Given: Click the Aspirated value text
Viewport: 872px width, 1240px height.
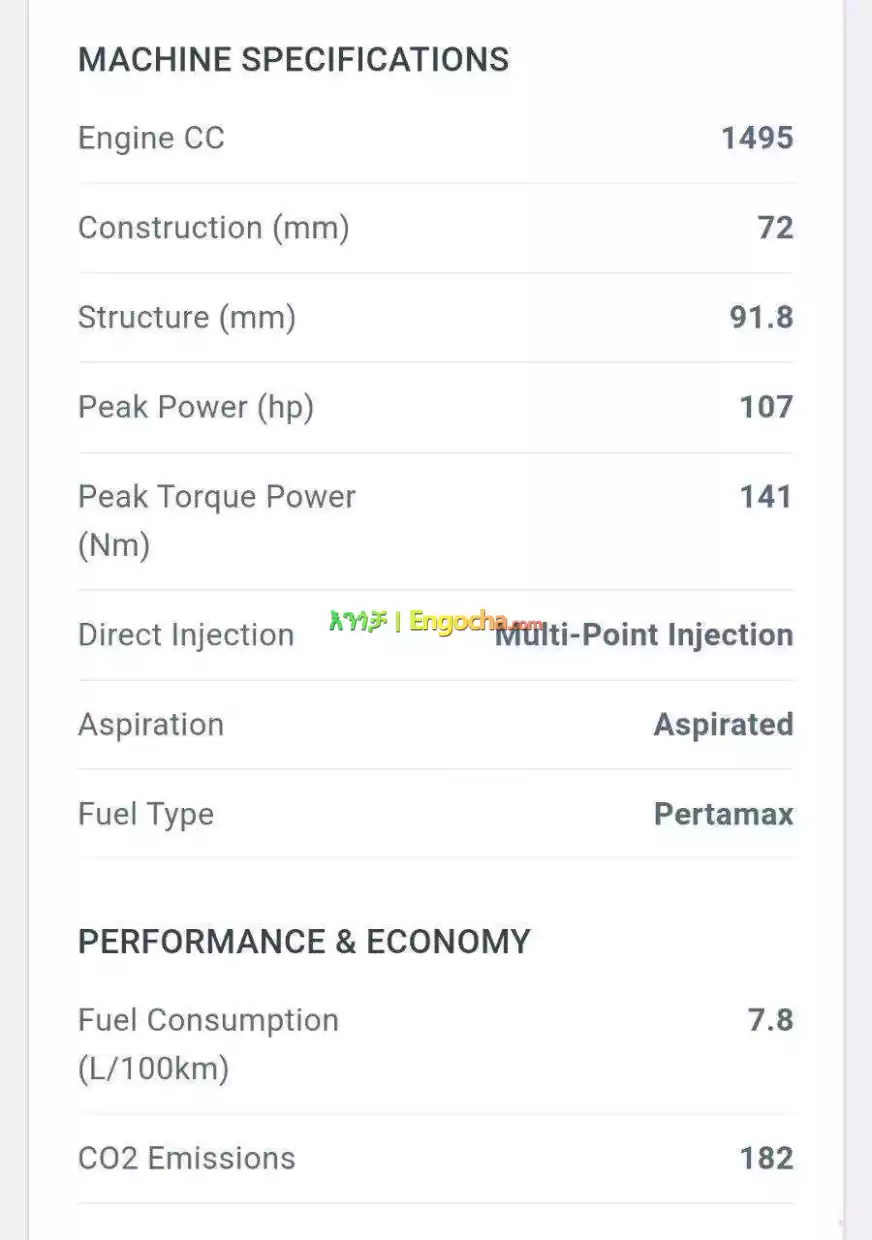Looking at the screenshot, I should (x=723, y=725).
